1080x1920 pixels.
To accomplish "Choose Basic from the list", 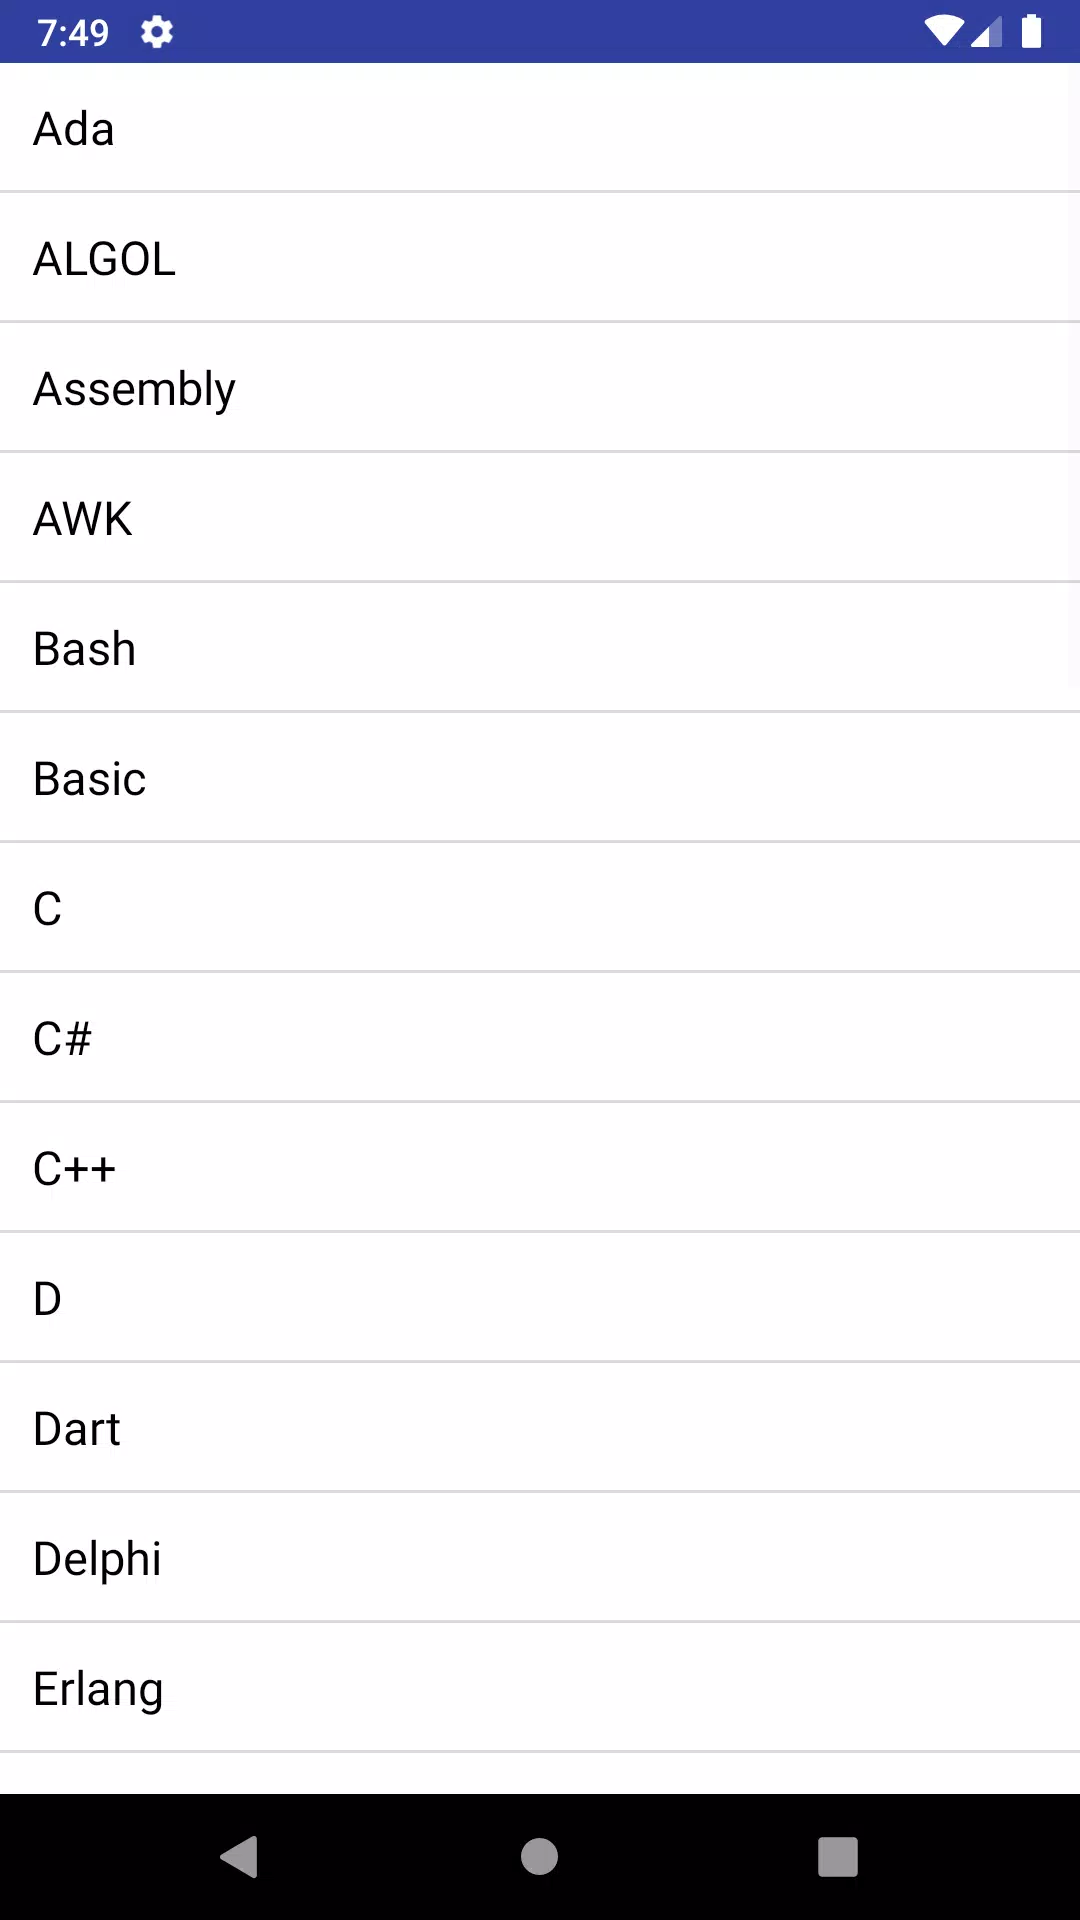I will pos(540,777).
